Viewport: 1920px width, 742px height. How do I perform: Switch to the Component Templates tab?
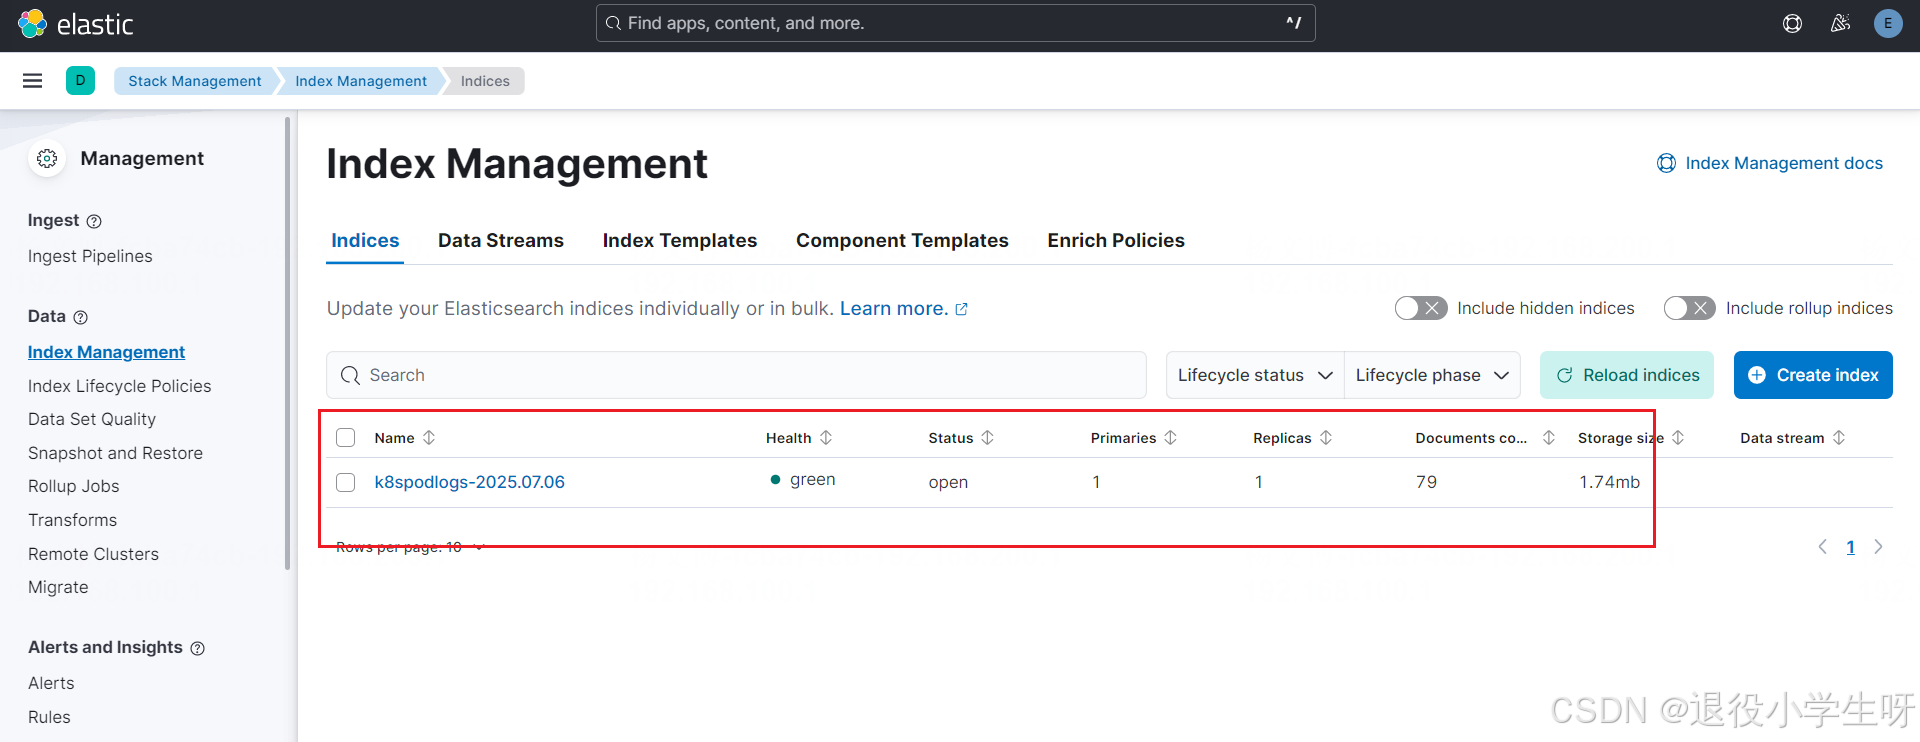(902, 241)
